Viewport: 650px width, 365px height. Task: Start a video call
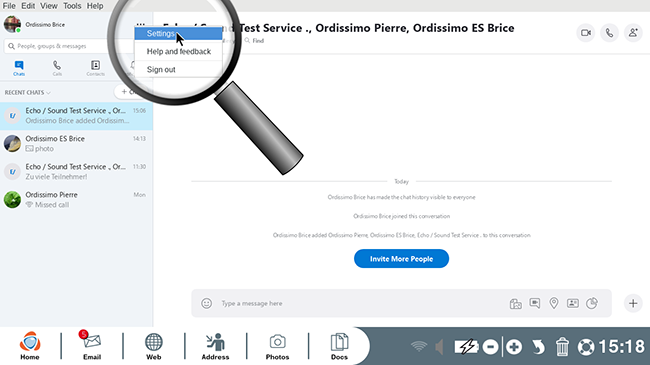pyautogui.click(x=586, y=33)
